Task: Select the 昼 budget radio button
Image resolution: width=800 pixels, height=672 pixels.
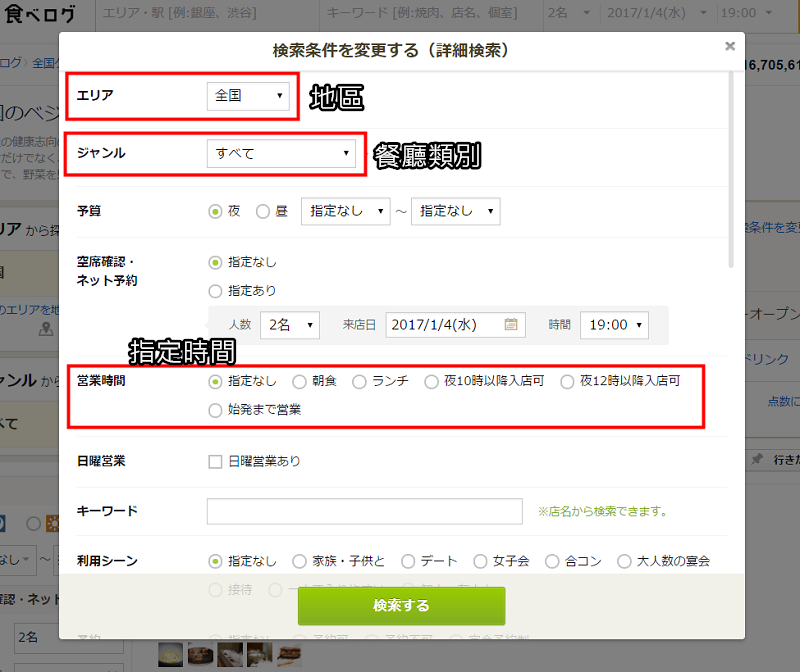Action: (263, 211)
